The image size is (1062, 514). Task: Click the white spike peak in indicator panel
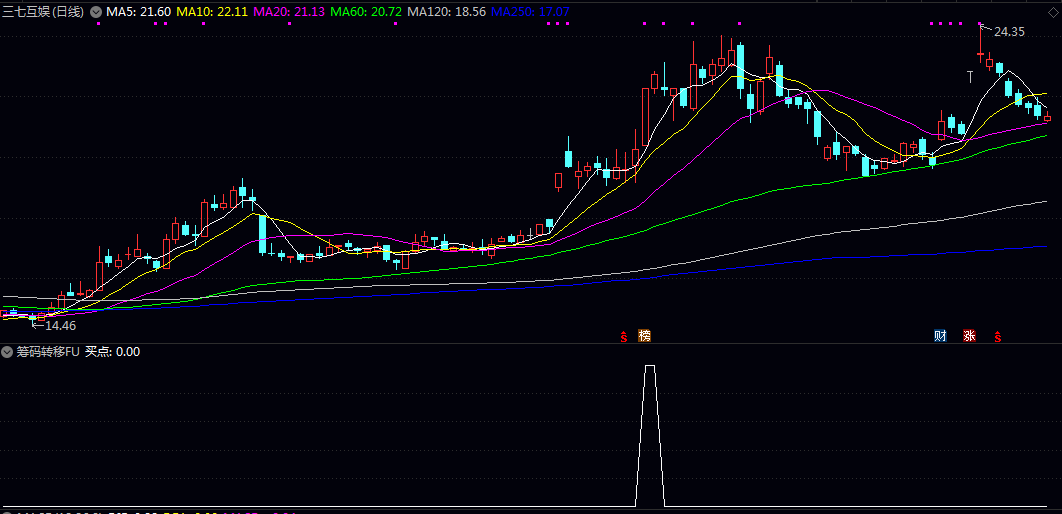[x=650, y=366]
